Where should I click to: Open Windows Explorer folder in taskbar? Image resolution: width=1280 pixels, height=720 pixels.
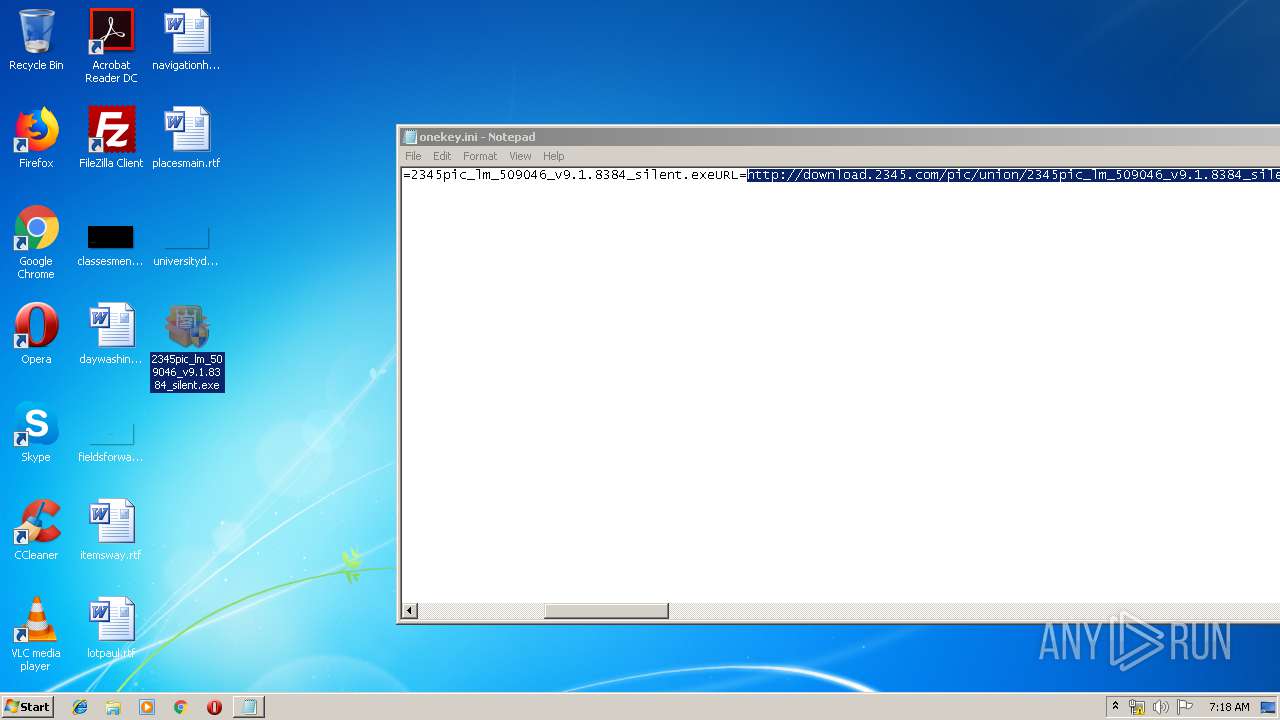(113, 707)
